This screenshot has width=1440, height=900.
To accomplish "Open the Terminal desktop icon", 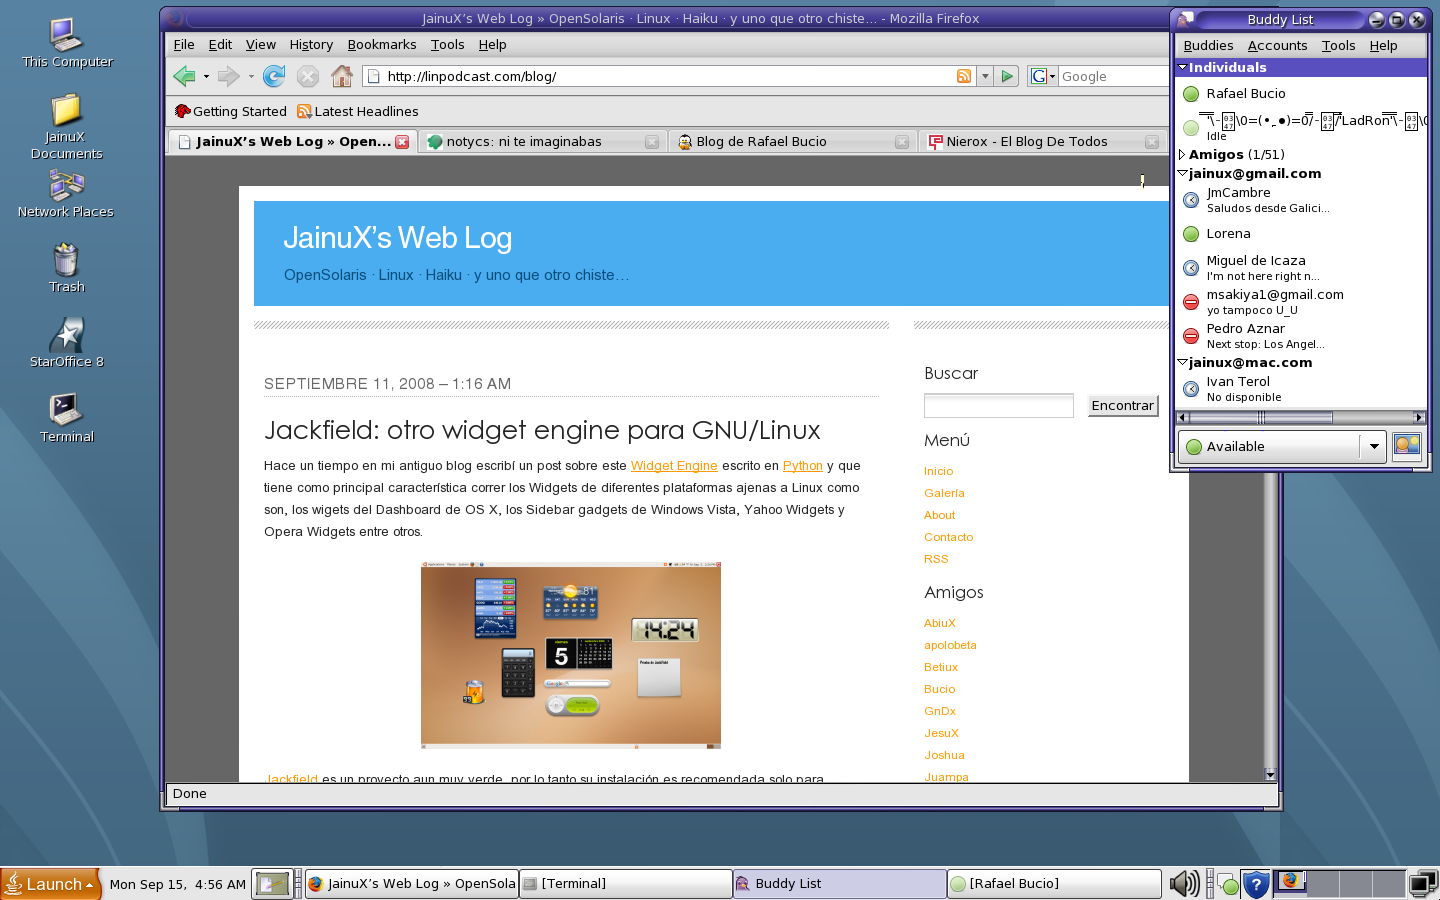I will (66, 417).
